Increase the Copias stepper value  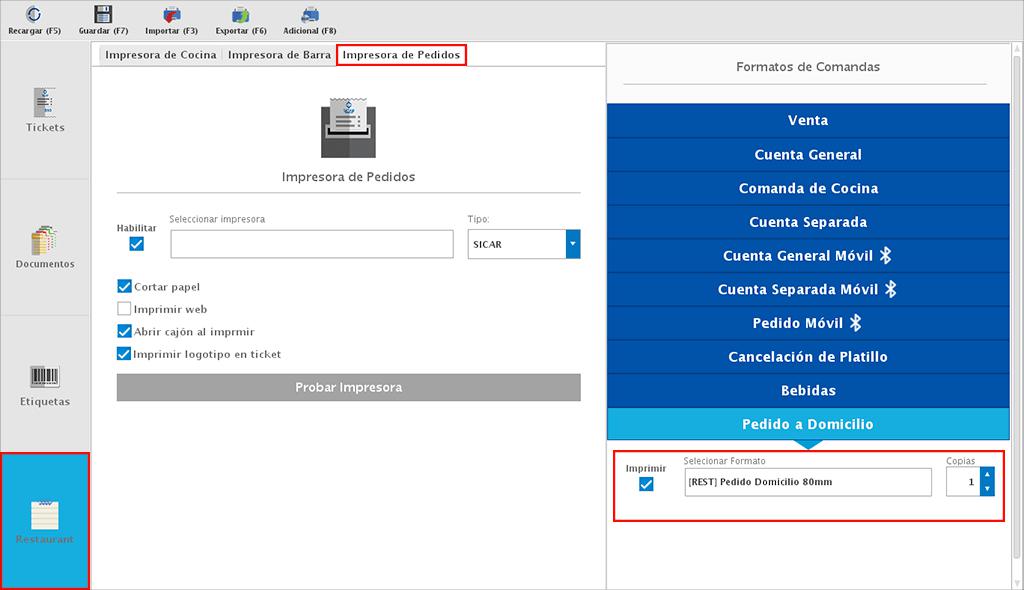[987, 476]
